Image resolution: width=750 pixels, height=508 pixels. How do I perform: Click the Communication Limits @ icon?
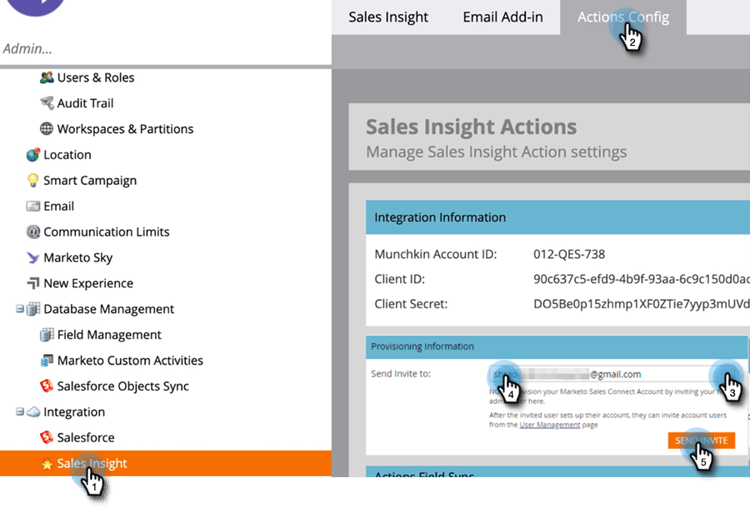33,232
